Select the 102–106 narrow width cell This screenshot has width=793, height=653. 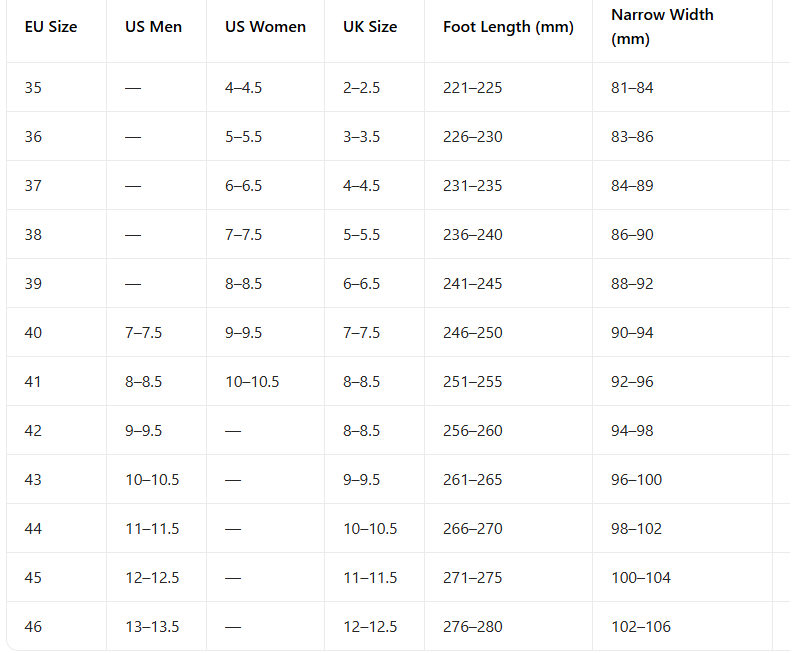tap(641, 627)
